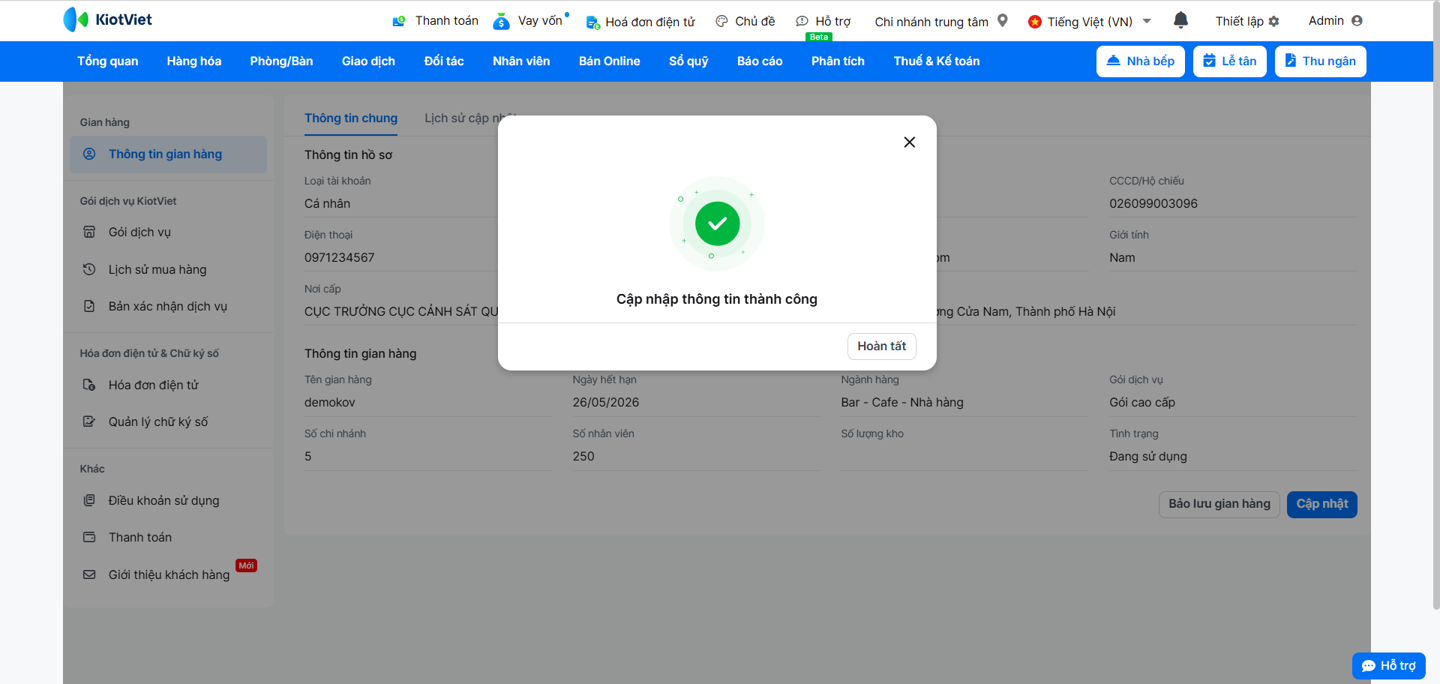Open the Tổng quan menu
The height and width of the screenshot is (684, 1440).
[x=108, y=61]
